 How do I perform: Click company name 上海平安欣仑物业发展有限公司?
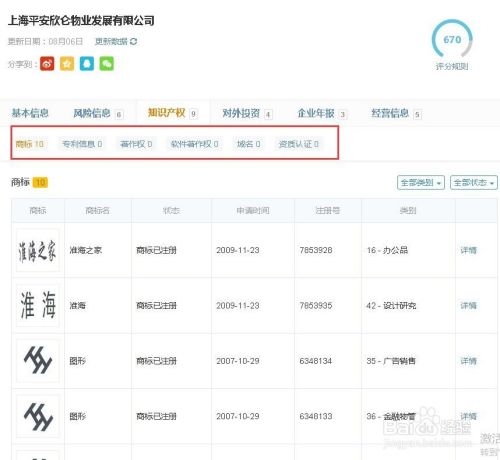point(81,21)
